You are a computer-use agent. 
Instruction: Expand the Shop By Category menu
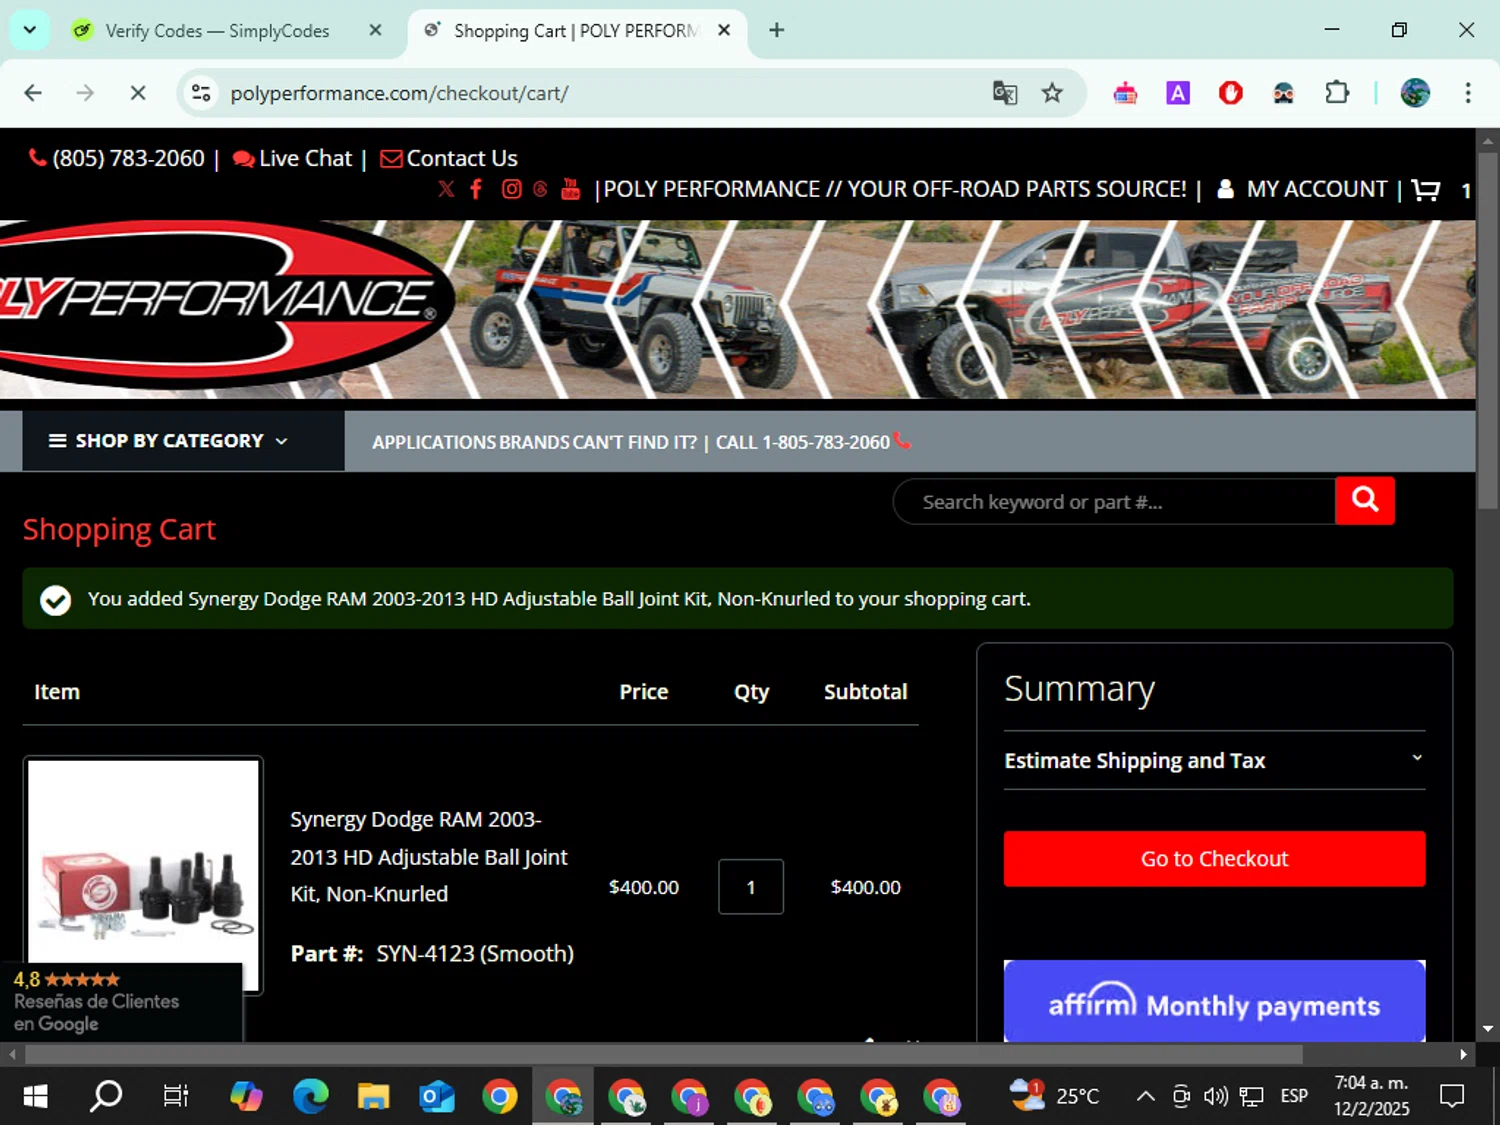[x=184, y=441]
